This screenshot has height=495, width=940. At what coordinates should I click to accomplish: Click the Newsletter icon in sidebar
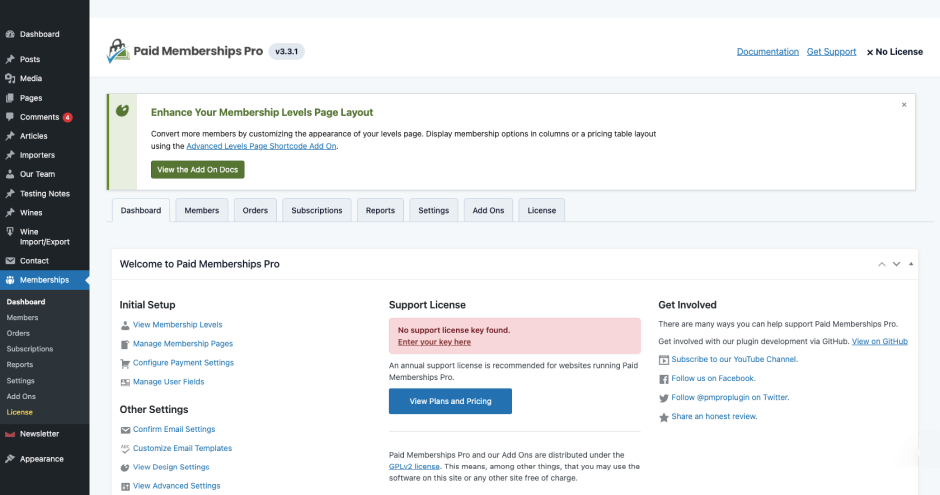tap(10, 434)
